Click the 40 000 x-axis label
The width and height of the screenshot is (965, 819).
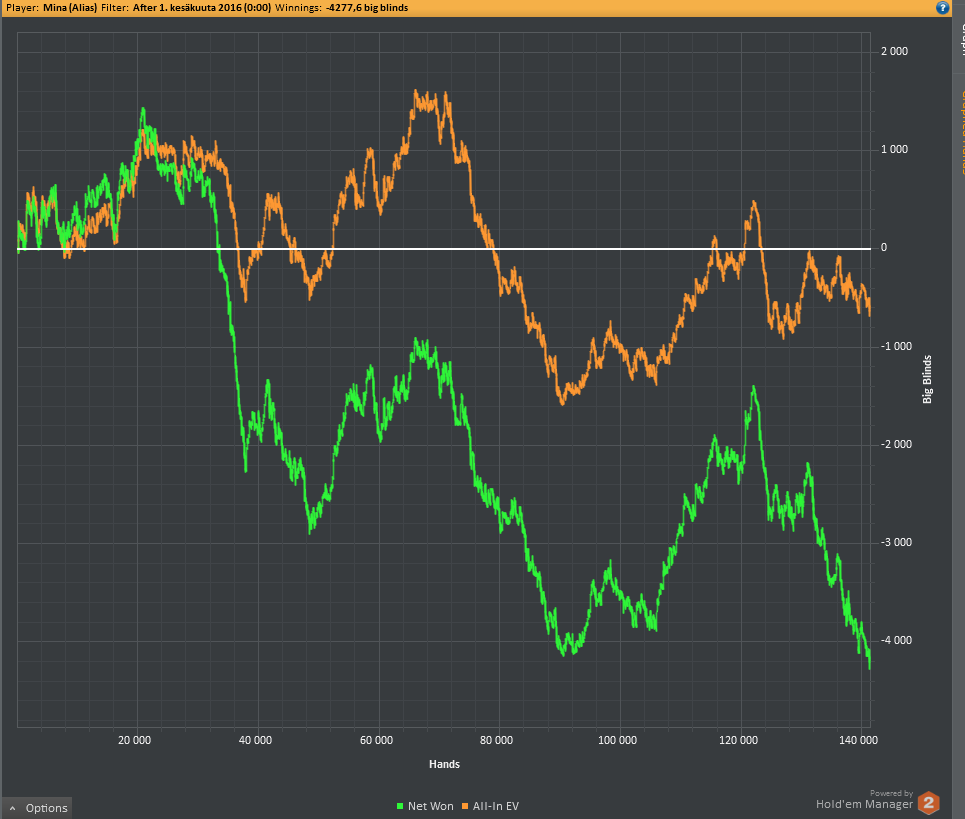click(x=255, y=740)
